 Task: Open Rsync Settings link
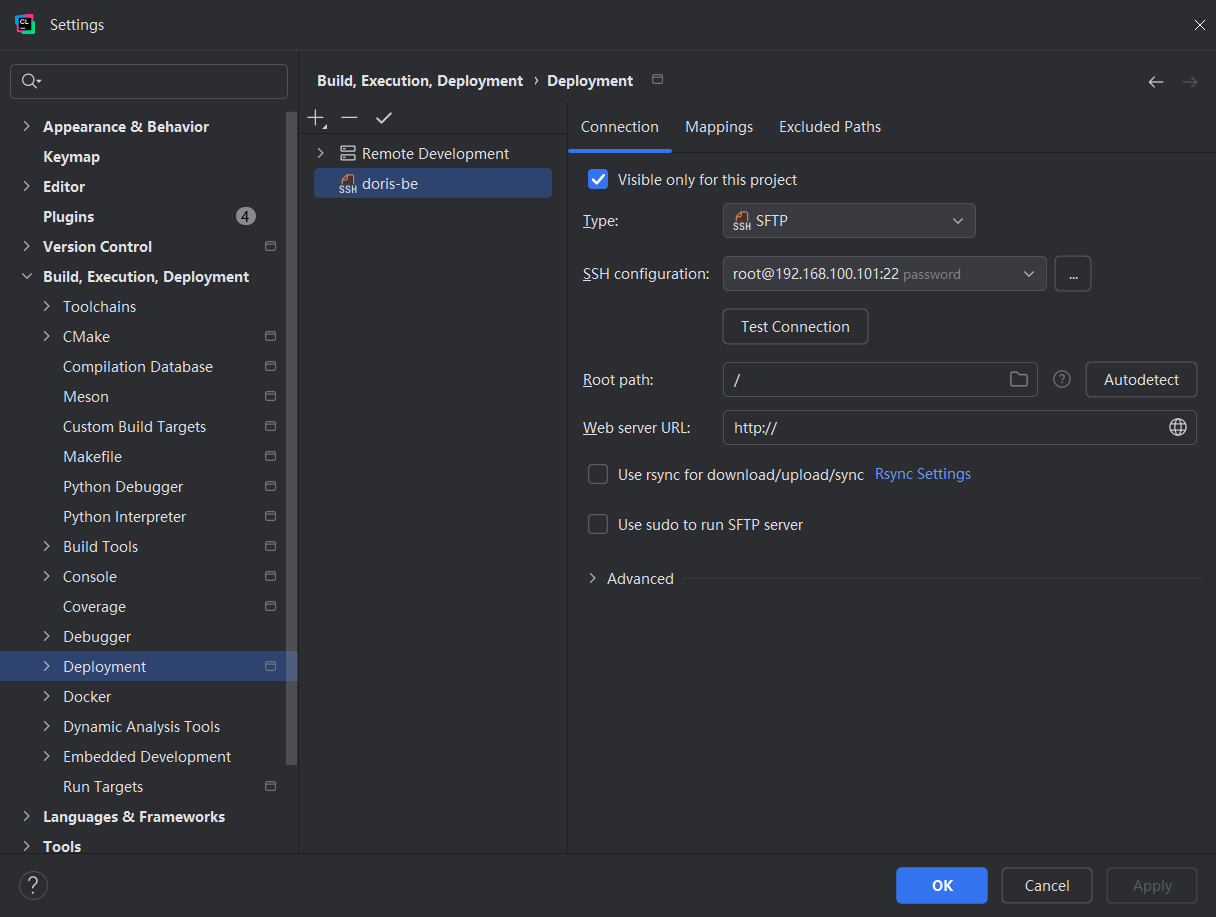coord(923,474)
